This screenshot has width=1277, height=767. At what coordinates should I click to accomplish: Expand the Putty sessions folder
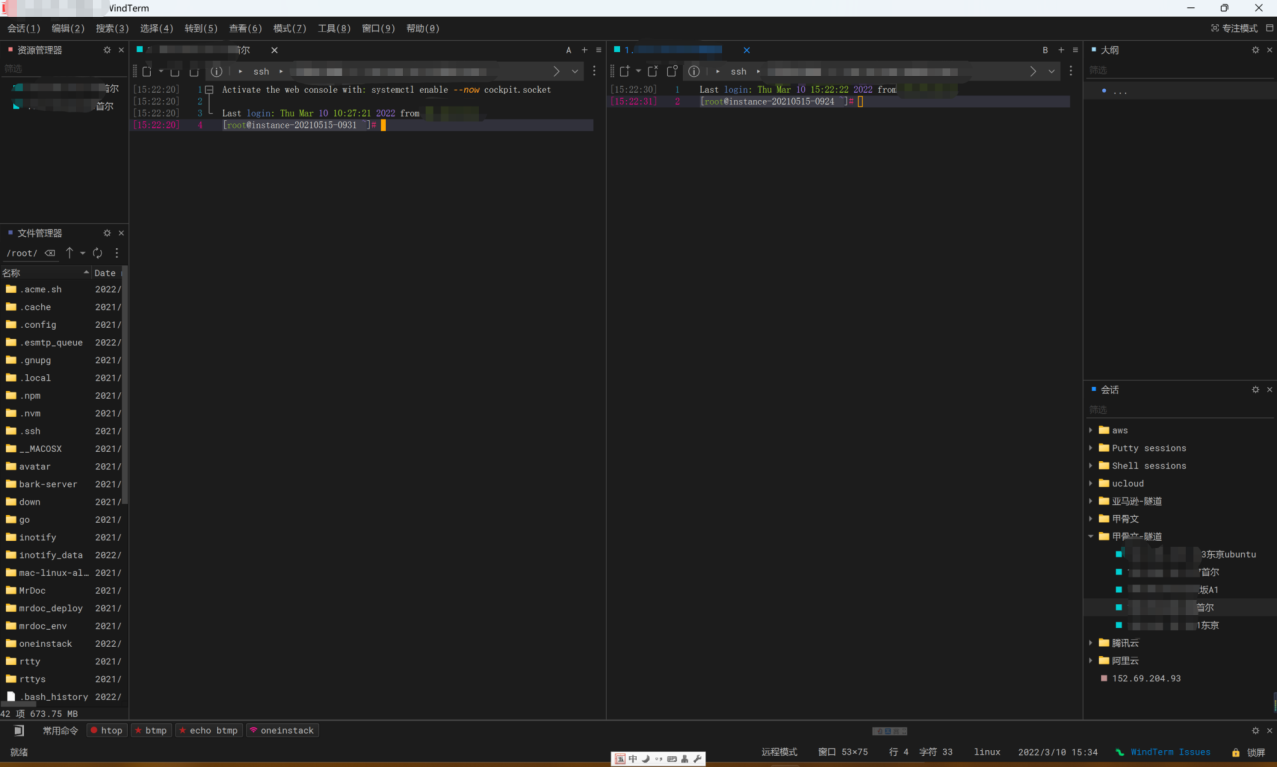point(1091,448)
